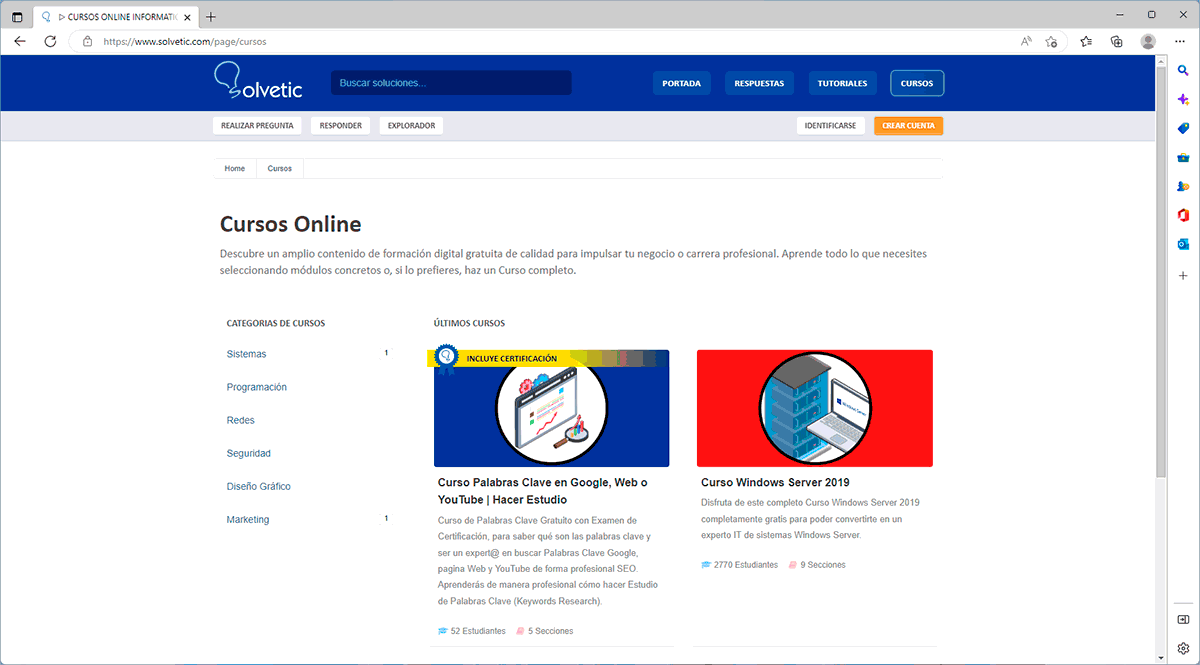
Task: Open a new tab with plus icon
Action: pyautogui.click(x=210, y=17)
